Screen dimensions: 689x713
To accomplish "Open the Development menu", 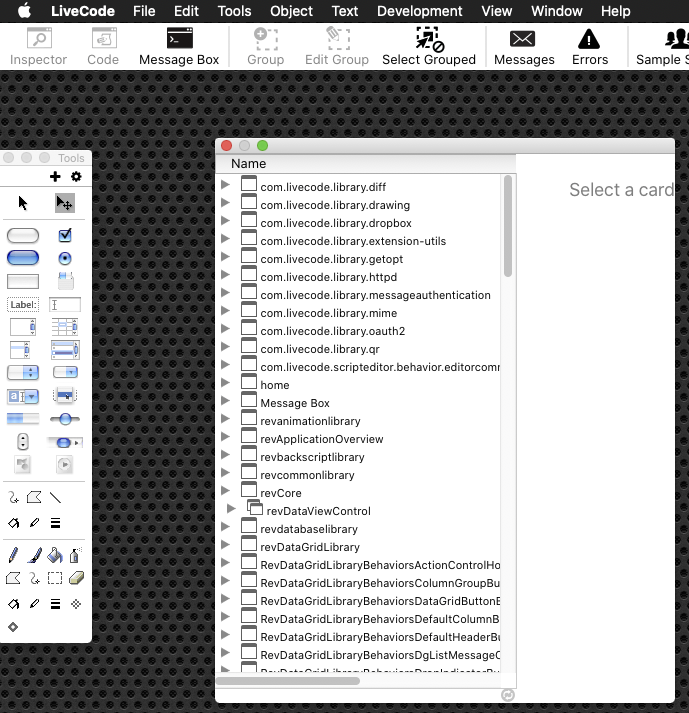I will click(419, 11).
